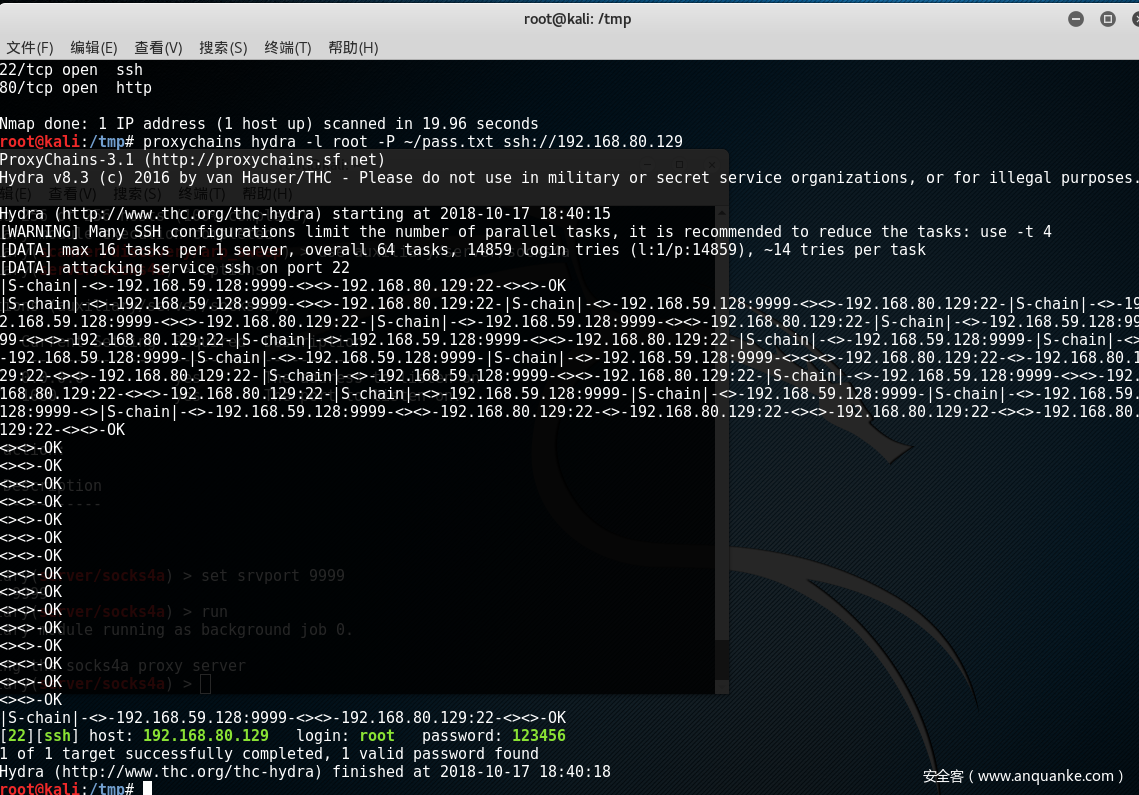
Task: Open the 搜索(S) menu
Action: tap(223, 48)
